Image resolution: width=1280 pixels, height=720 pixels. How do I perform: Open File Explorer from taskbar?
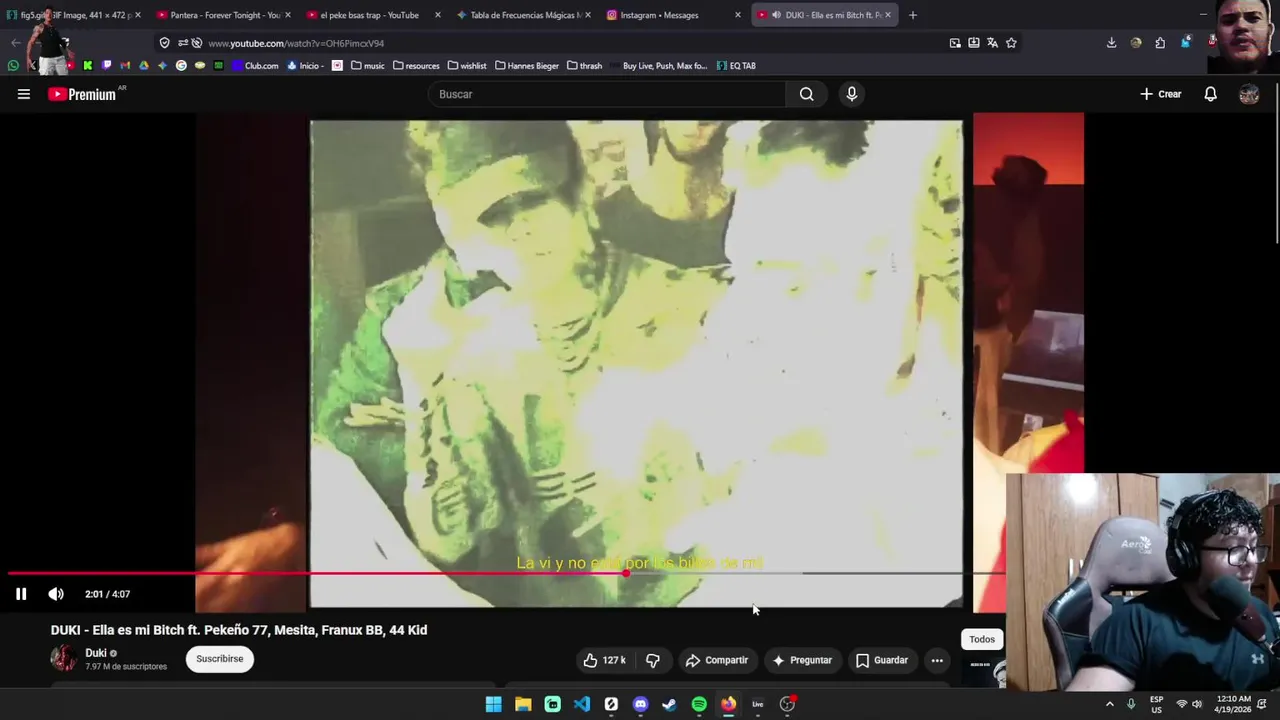pos(523,704)
